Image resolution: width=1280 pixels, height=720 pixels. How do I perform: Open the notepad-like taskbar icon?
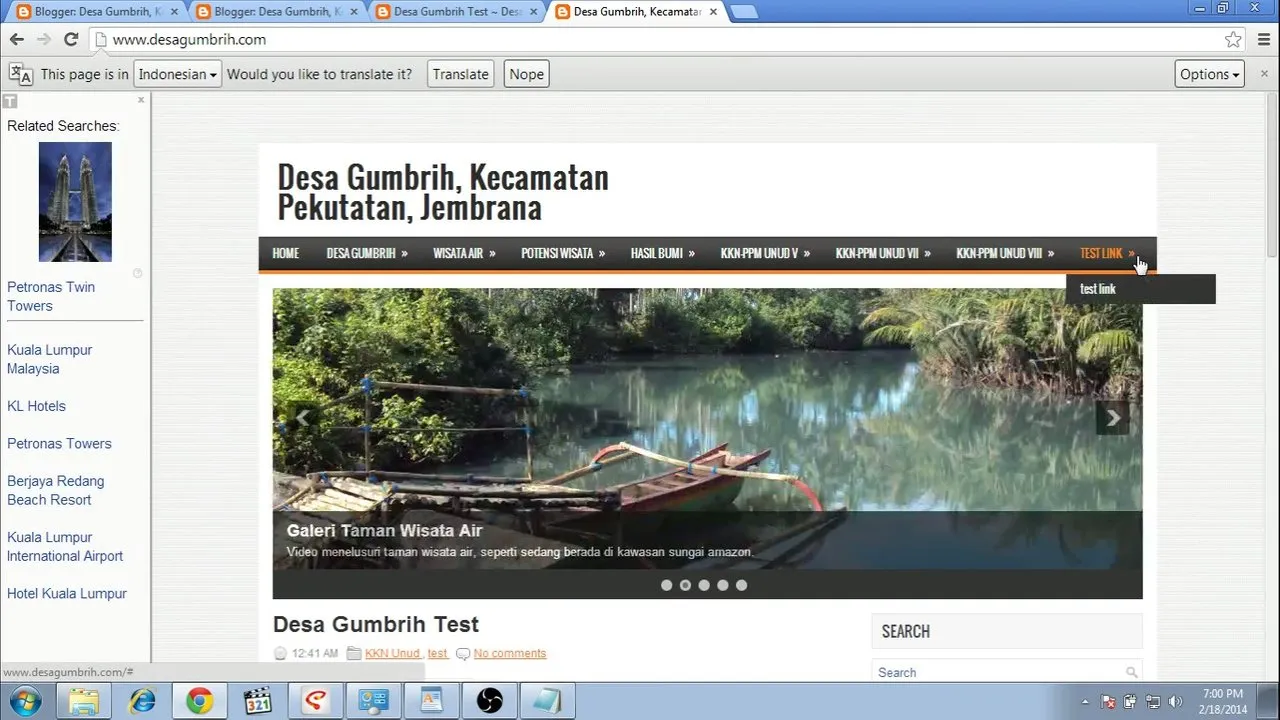[x=547, y=701]
